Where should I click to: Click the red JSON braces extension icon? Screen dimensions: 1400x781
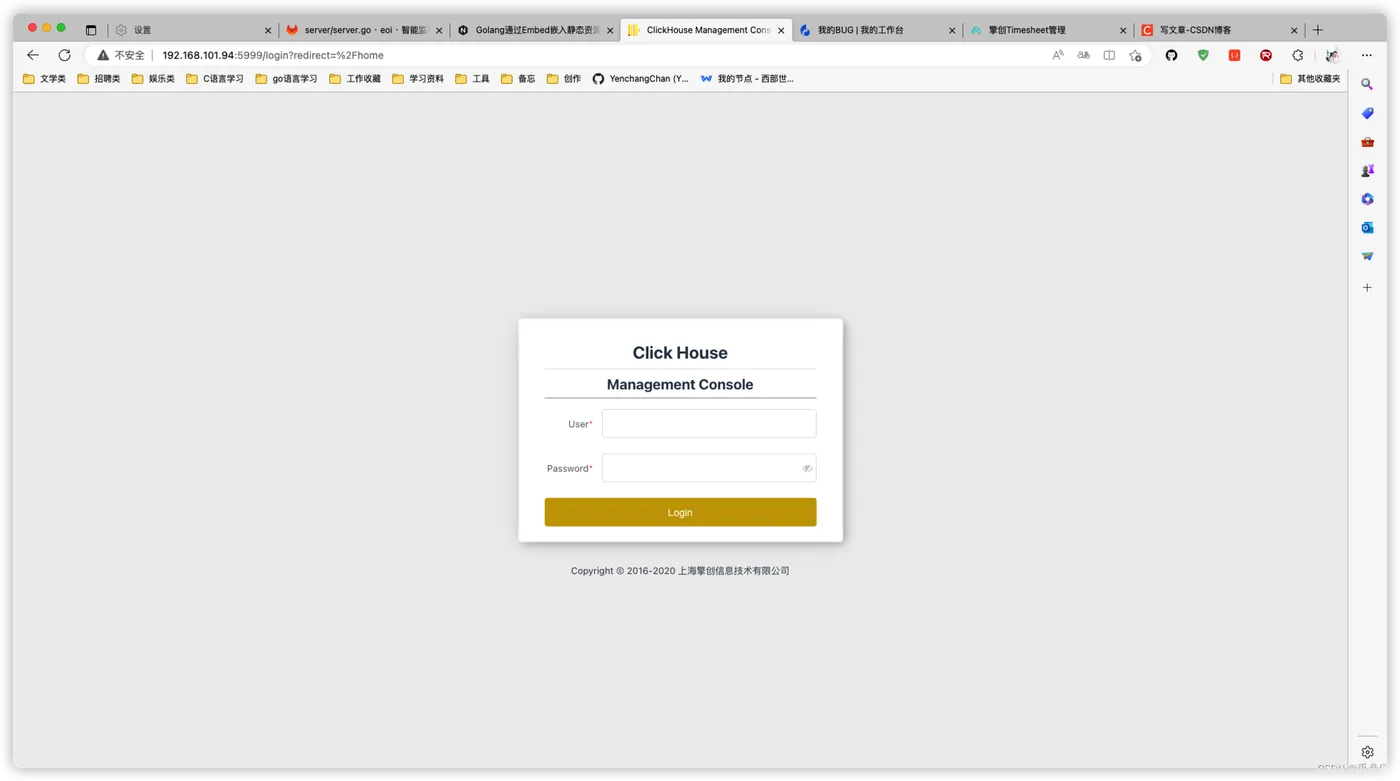point(1235,55)
